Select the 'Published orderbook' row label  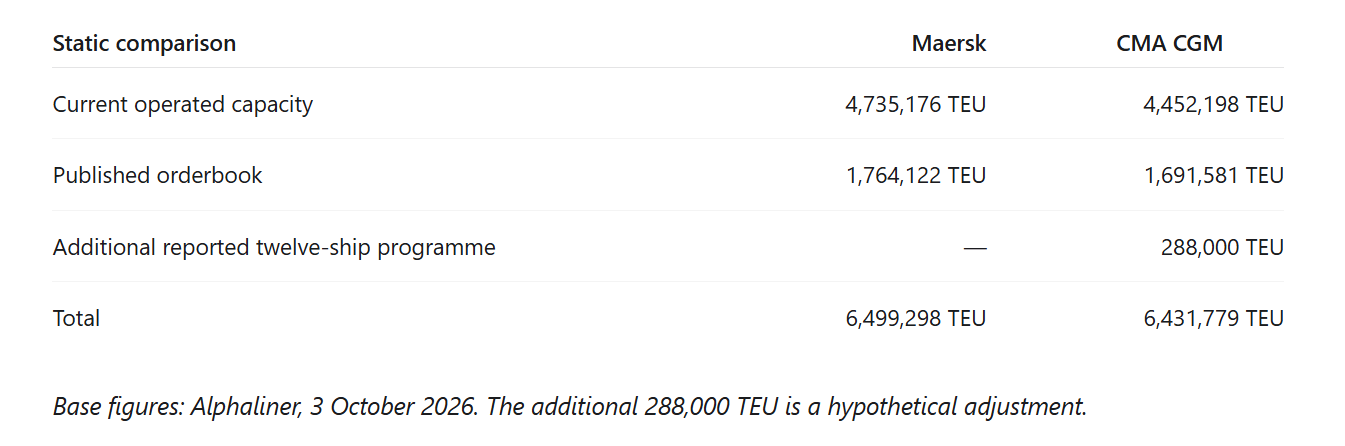click(158, 175)
